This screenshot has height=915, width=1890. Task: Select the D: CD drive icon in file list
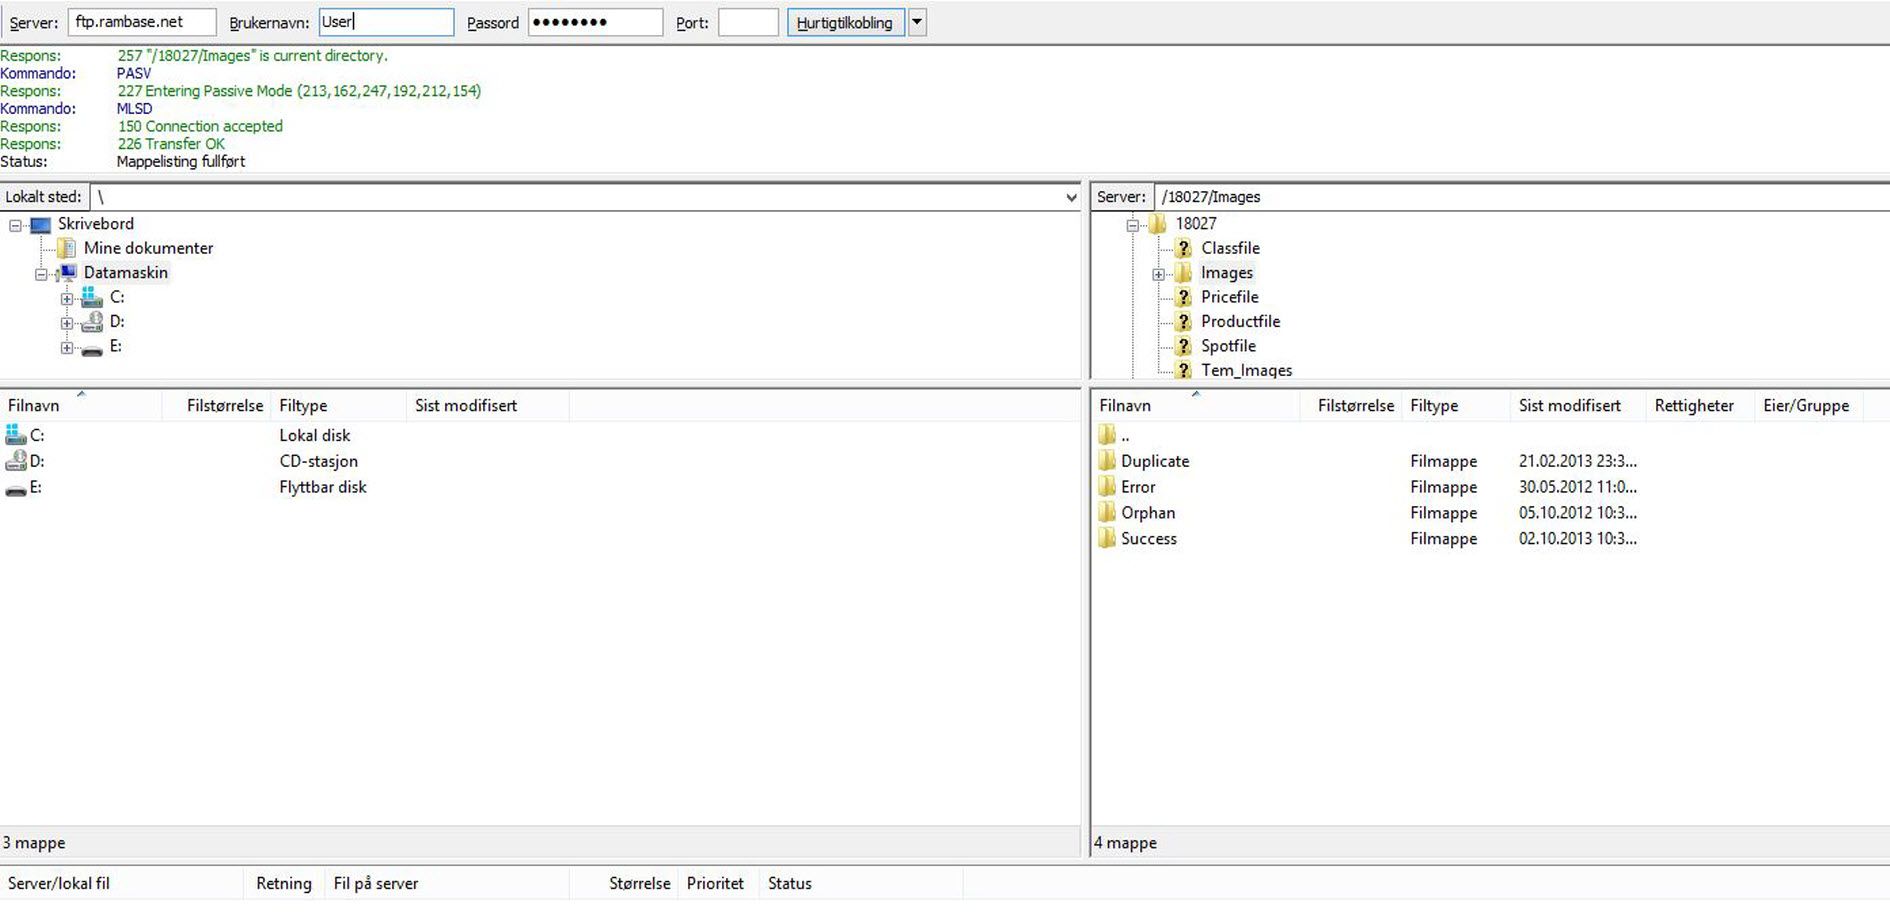click(x=16, y=461)
